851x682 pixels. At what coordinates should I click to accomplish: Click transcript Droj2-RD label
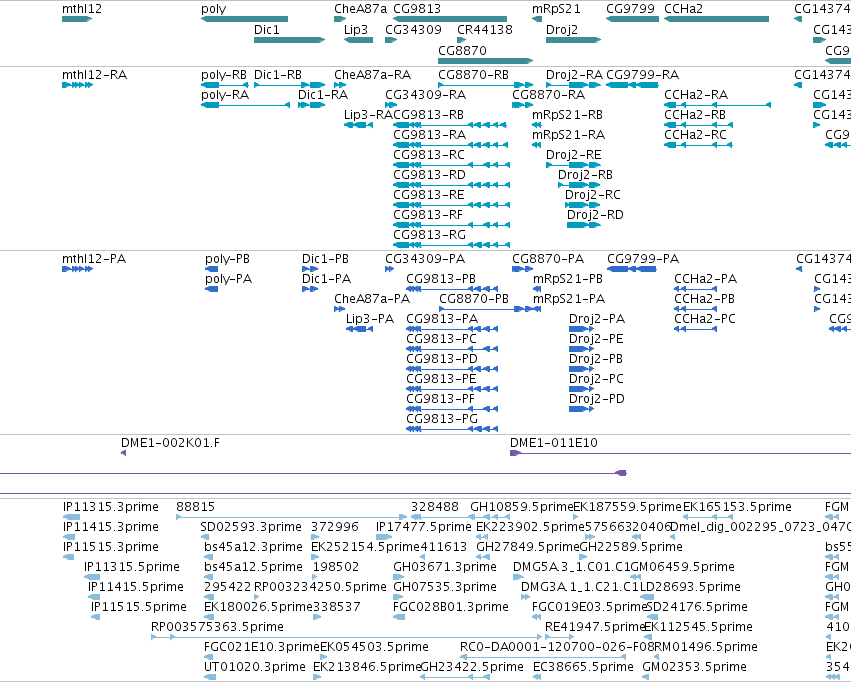pos(595,214)
